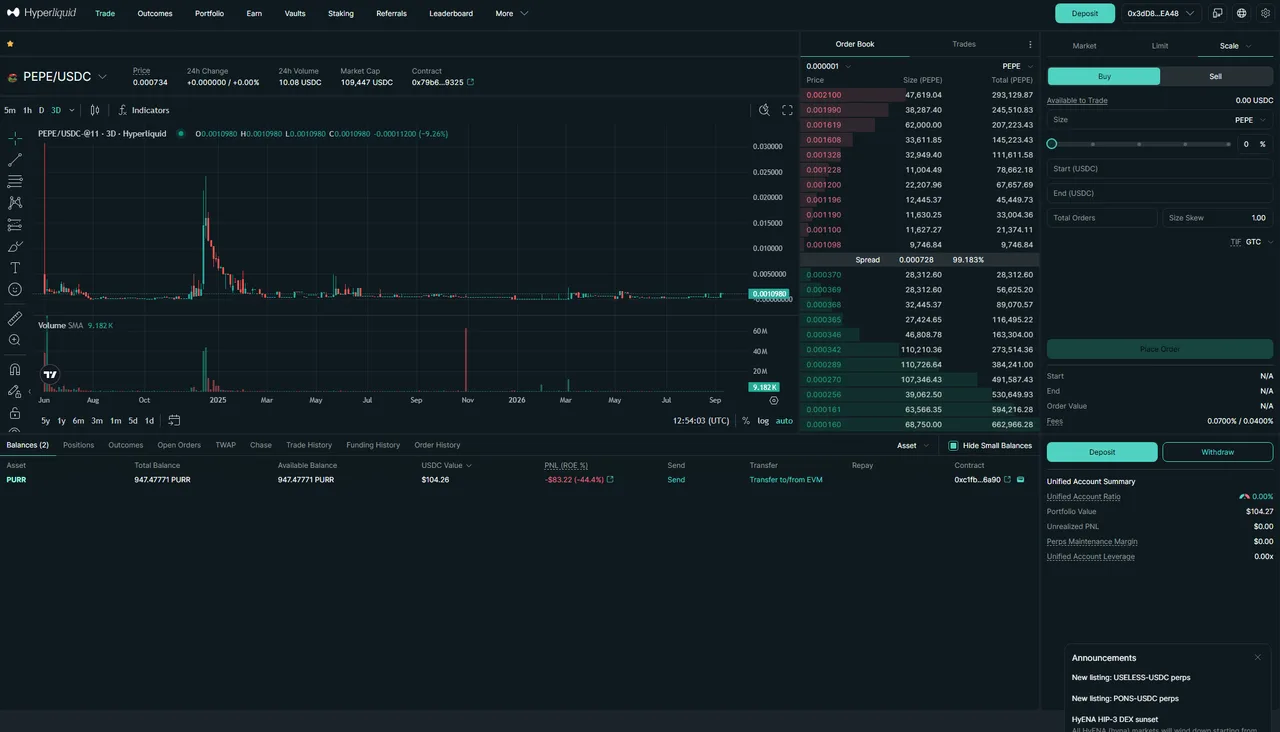The height and width of the screenshot is (732, 1280).
Task: Click the order size percentage slider handle
Action: 1051,144
